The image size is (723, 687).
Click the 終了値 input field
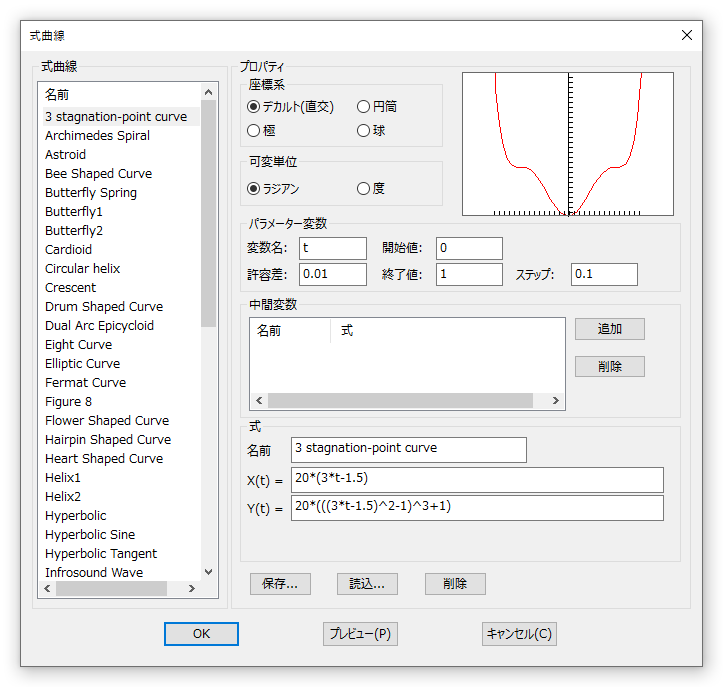469,274
